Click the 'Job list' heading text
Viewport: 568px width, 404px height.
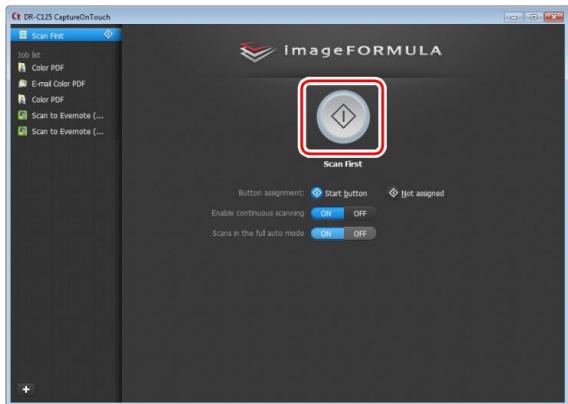pos(29,55)
